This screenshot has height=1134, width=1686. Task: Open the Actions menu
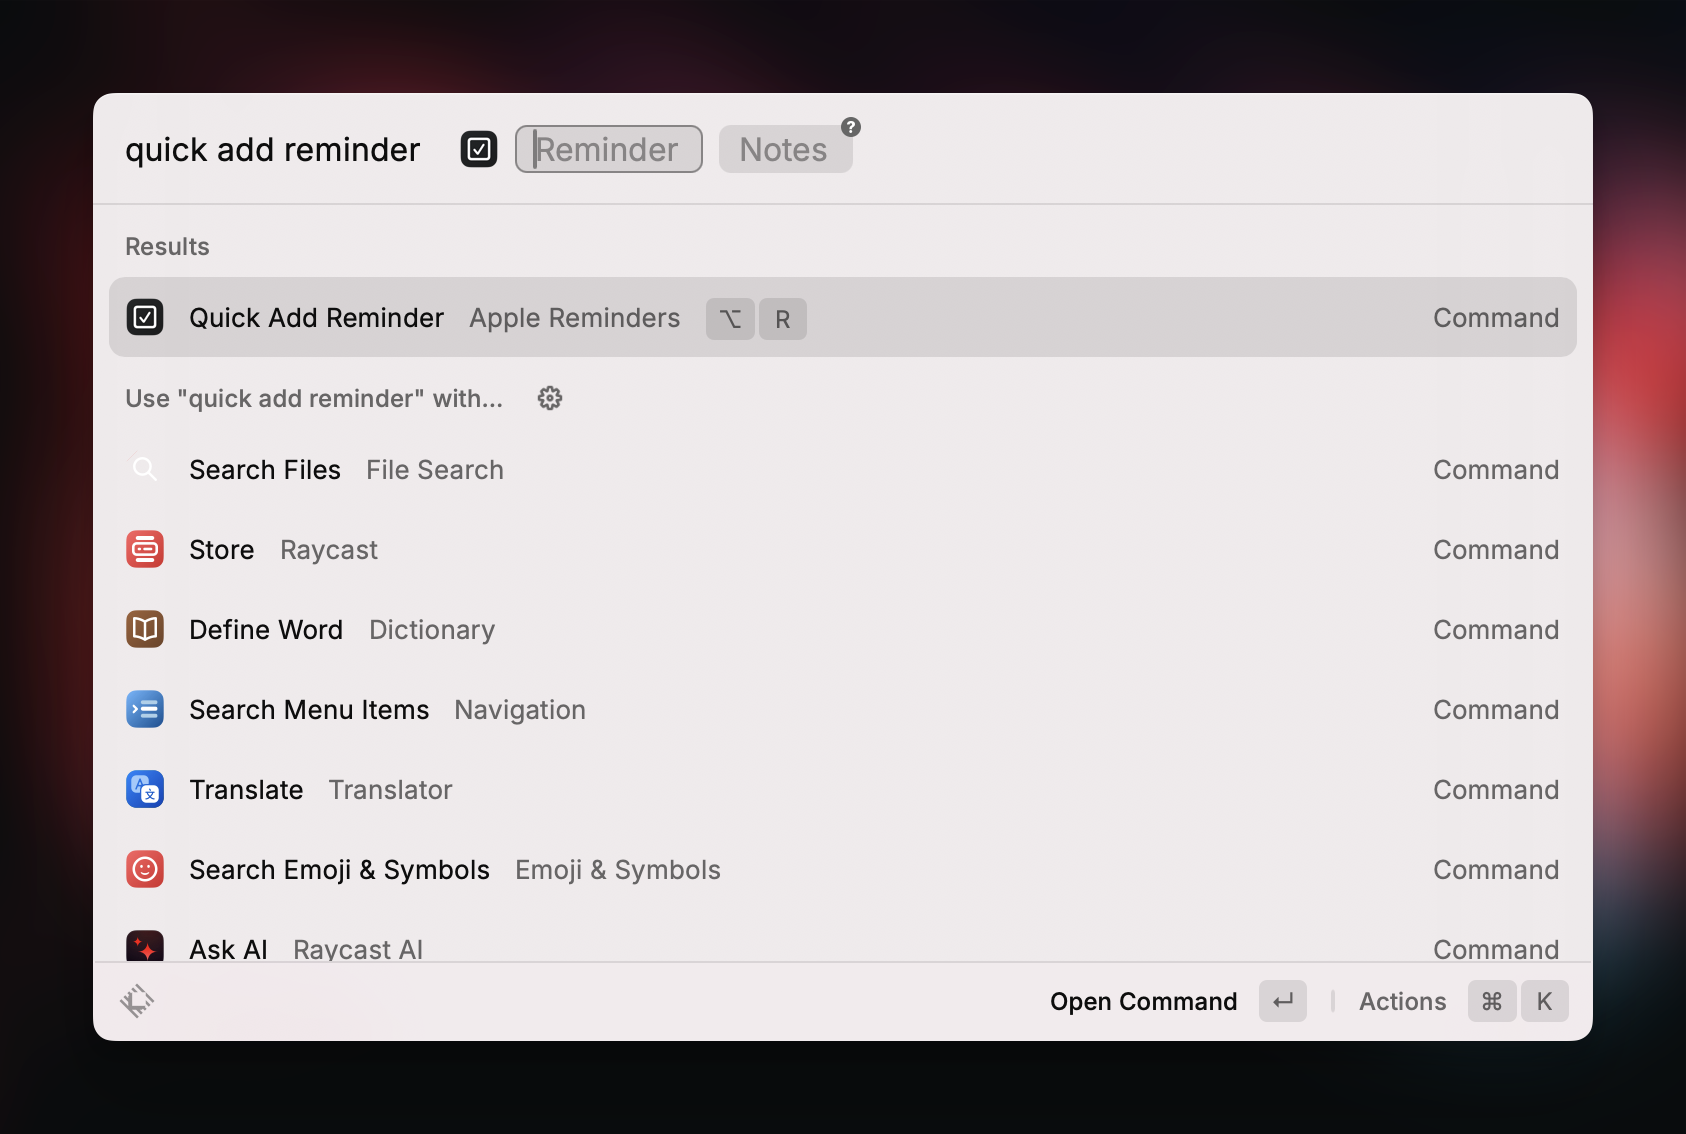(x=1401, y=1001)
